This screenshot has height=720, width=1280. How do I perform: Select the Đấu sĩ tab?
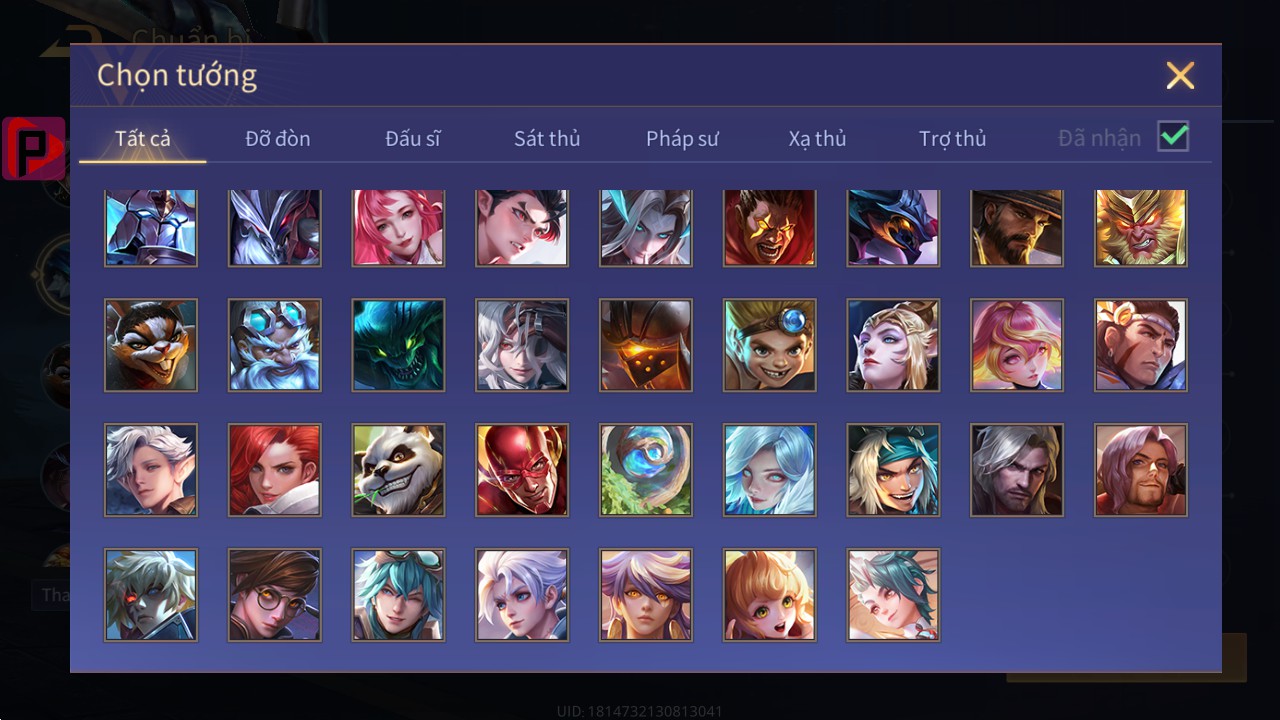[x=413, y=139]
